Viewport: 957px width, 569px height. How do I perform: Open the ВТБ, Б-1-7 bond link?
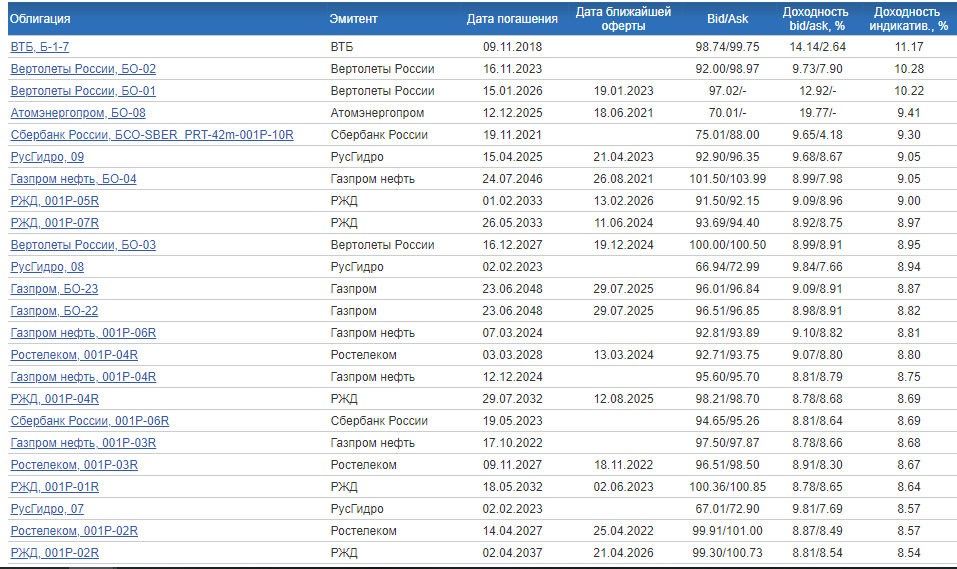click(39, 47)
